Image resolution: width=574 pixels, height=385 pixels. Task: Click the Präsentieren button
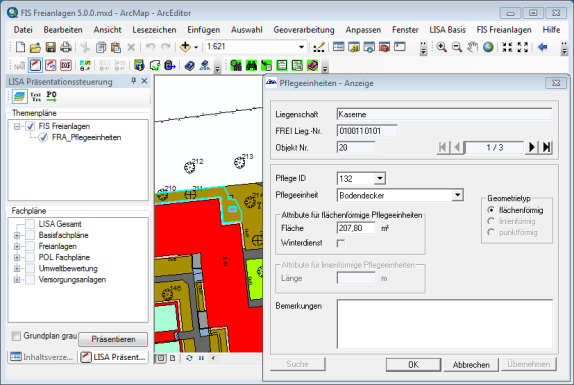pyautogui.click(x=113, y=339)
